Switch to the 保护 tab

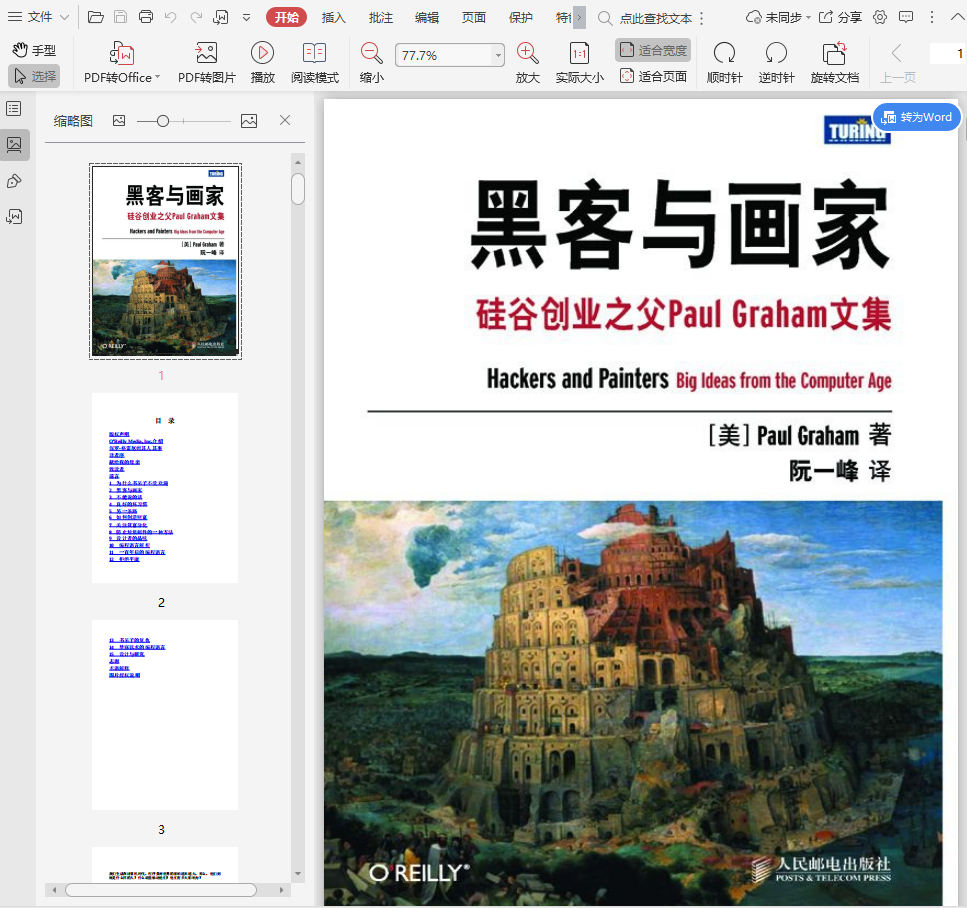tap(521, 17)
